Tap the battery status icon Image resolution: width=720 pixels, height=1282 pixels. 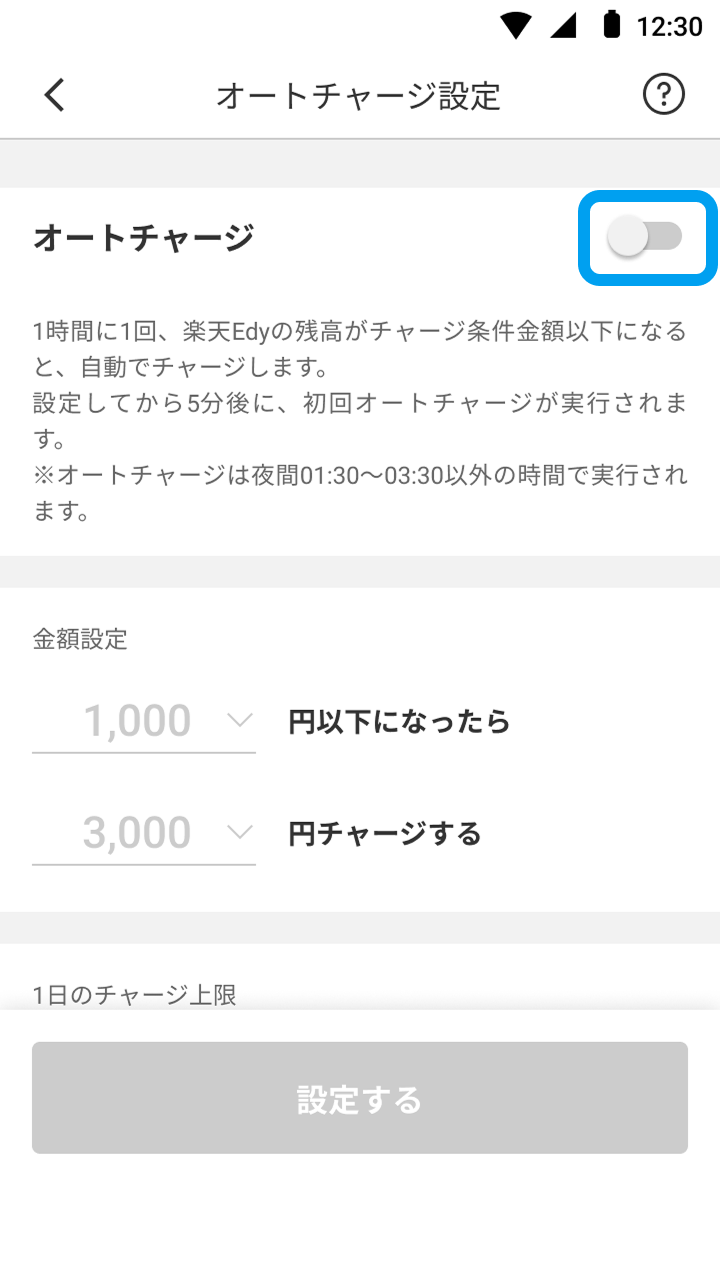coord(611,25)
